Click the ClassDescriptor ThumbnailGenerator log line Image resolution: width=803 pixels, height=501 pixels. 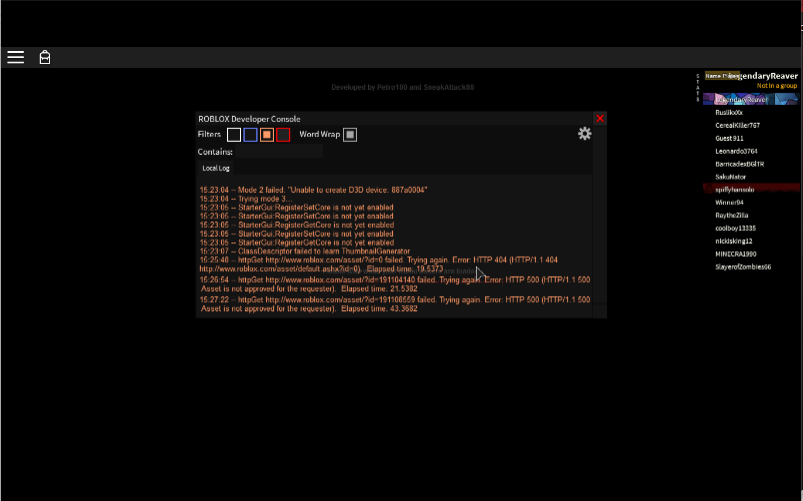tap(305, 251)
